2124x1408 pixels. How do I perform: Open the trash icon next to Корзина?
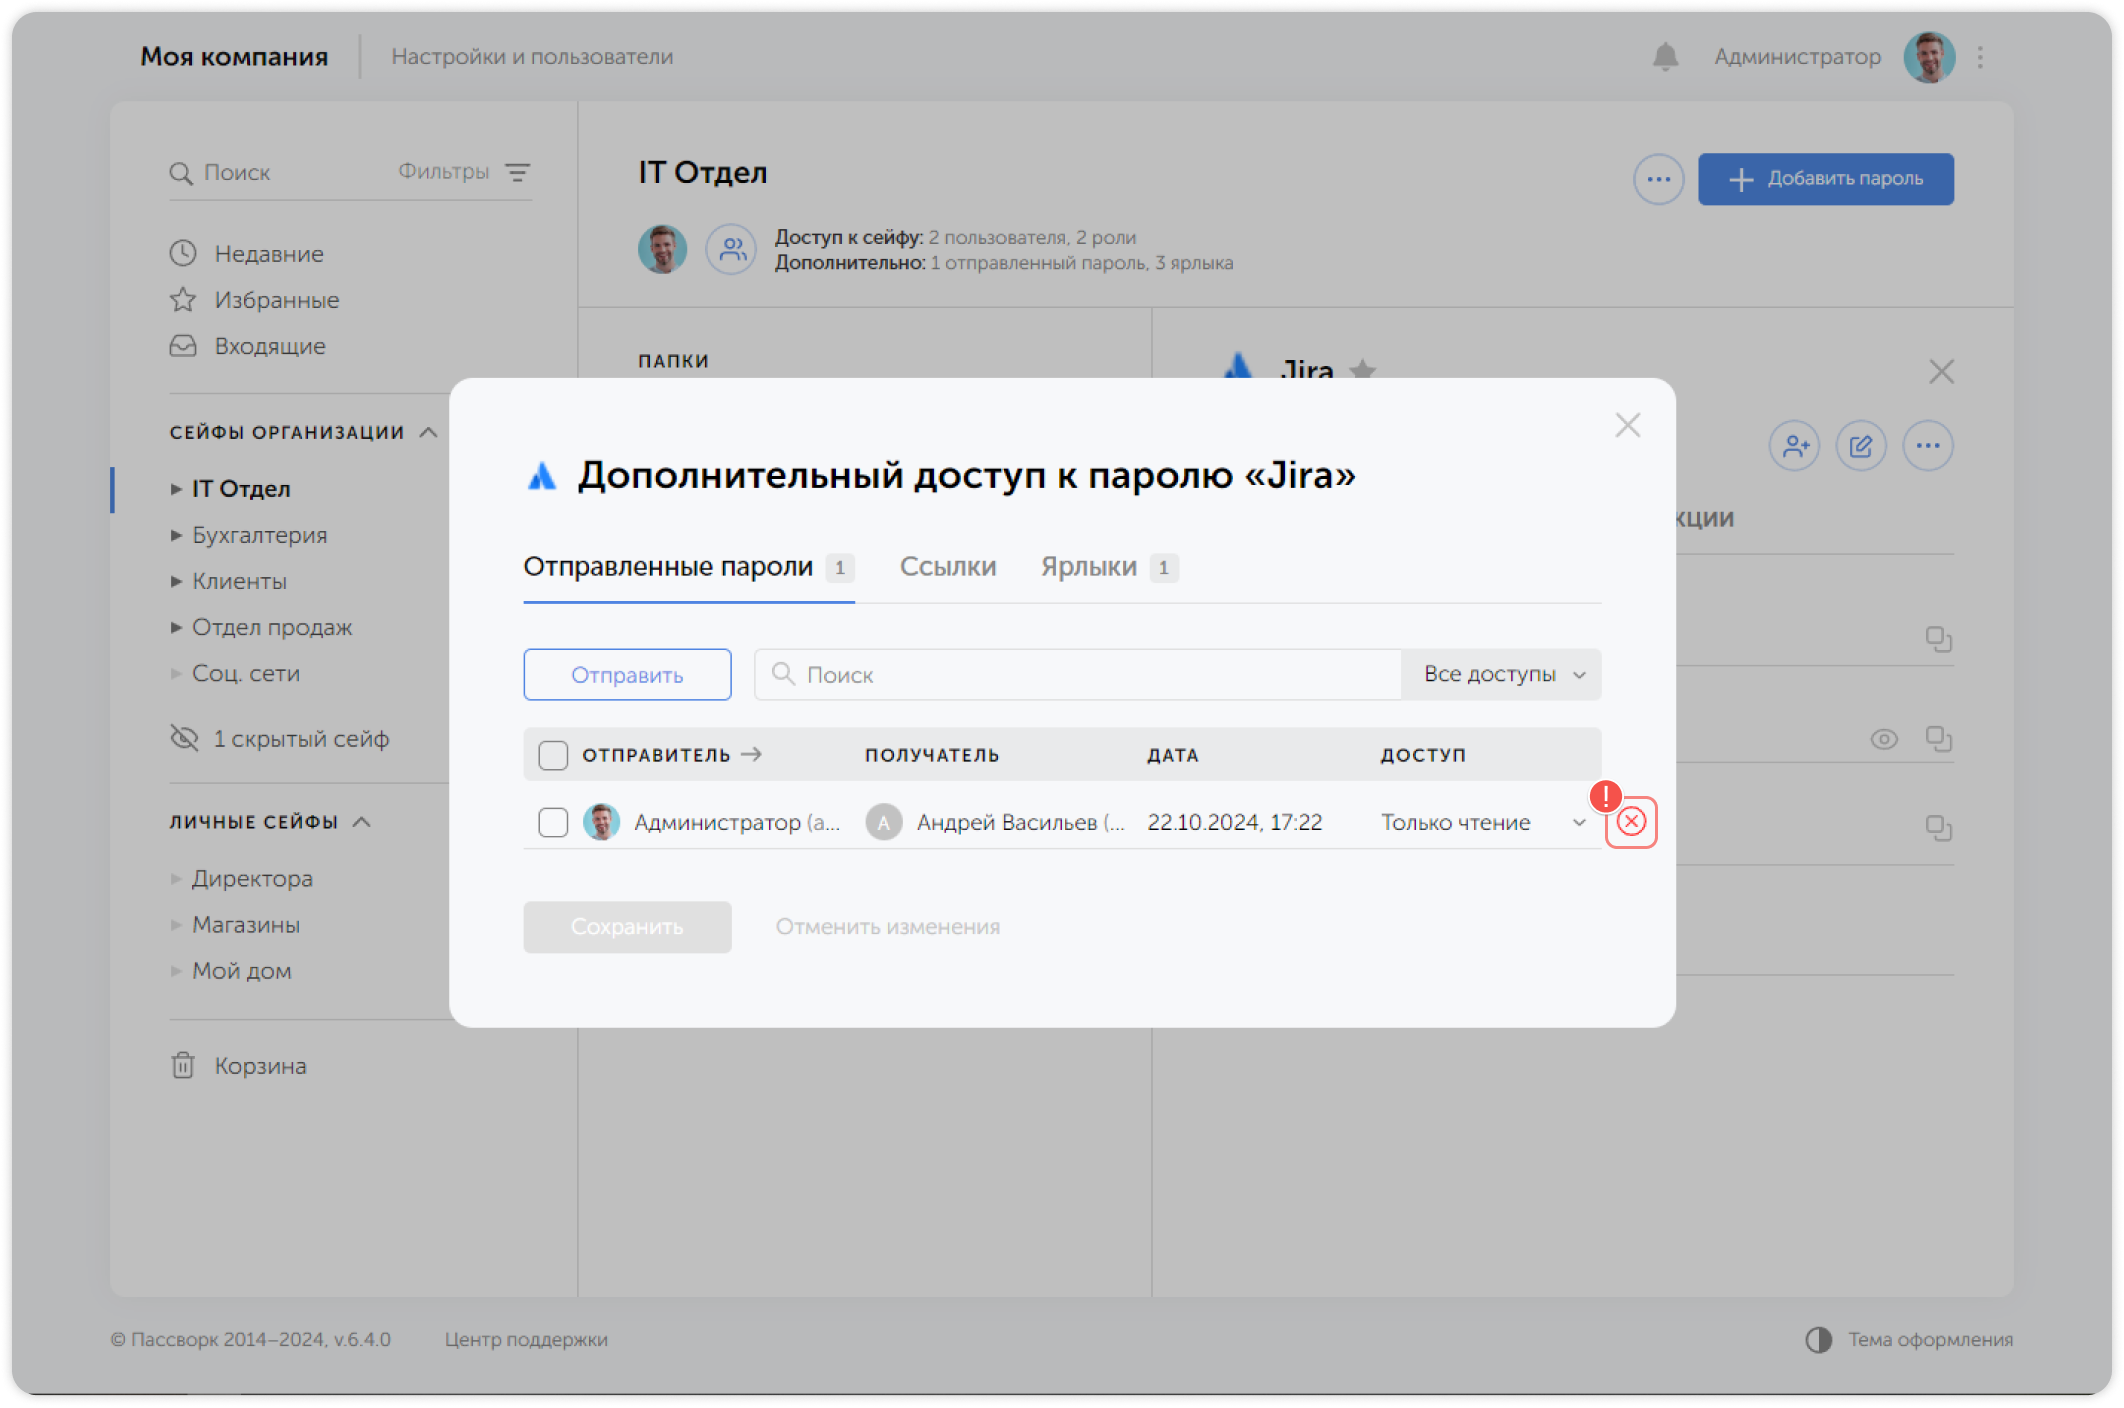tap(181, 1065)
